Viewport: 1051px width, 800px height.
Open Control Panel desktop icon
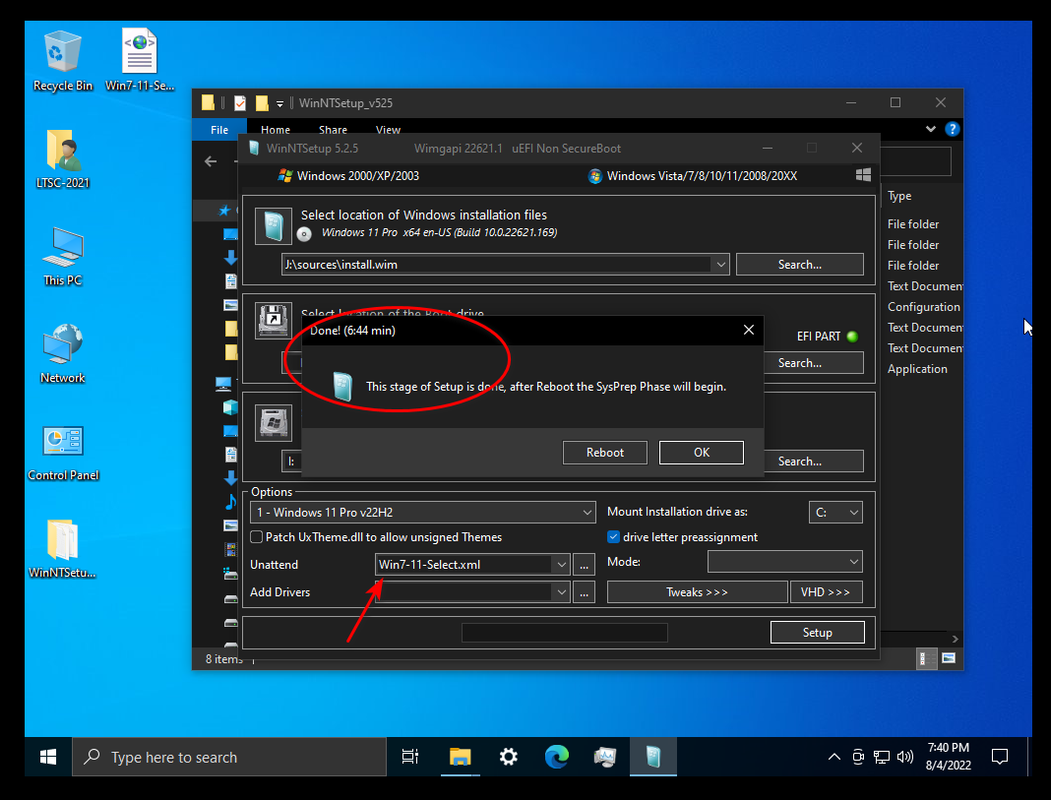[63, 452]
